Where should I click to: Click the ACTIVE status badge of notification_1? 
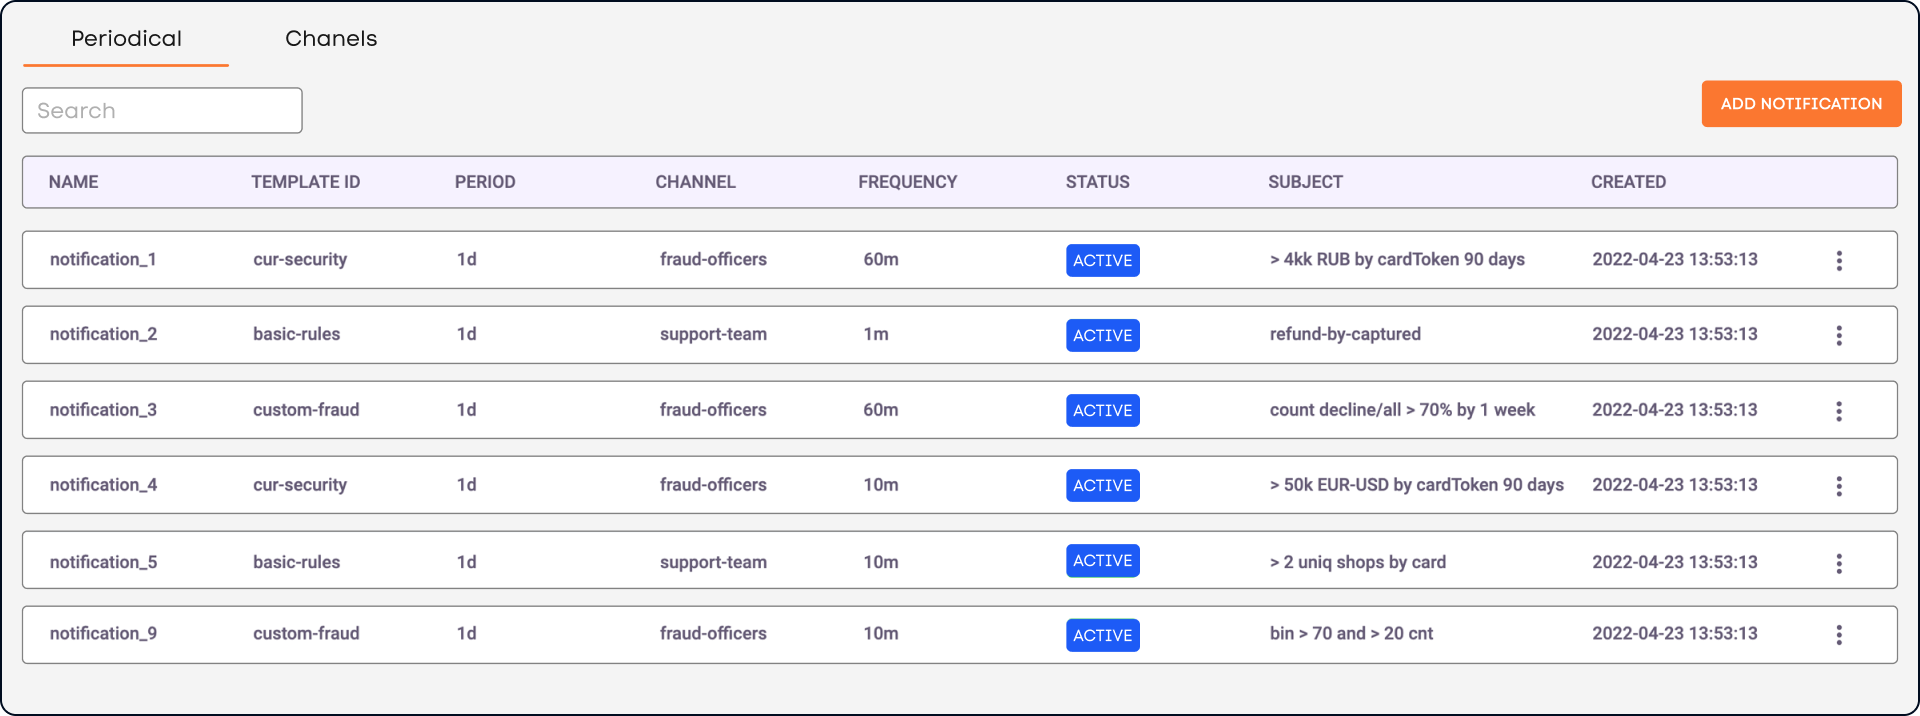pyautogui.click(x=1102, y=261)
